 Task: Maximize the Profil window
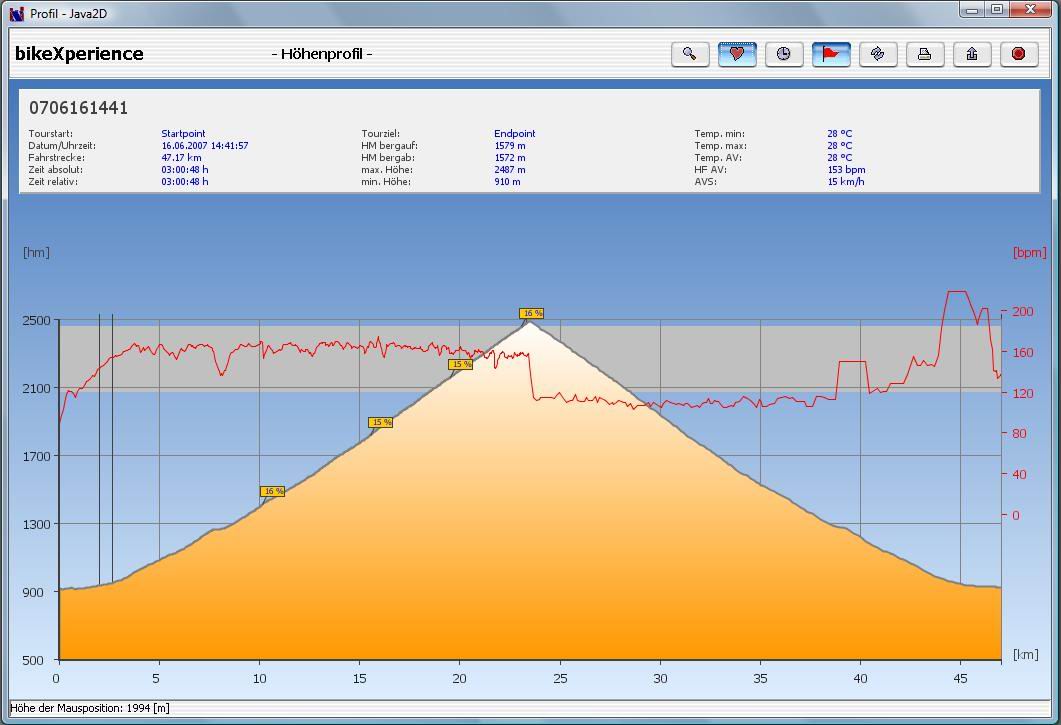(x=997, y=10)
